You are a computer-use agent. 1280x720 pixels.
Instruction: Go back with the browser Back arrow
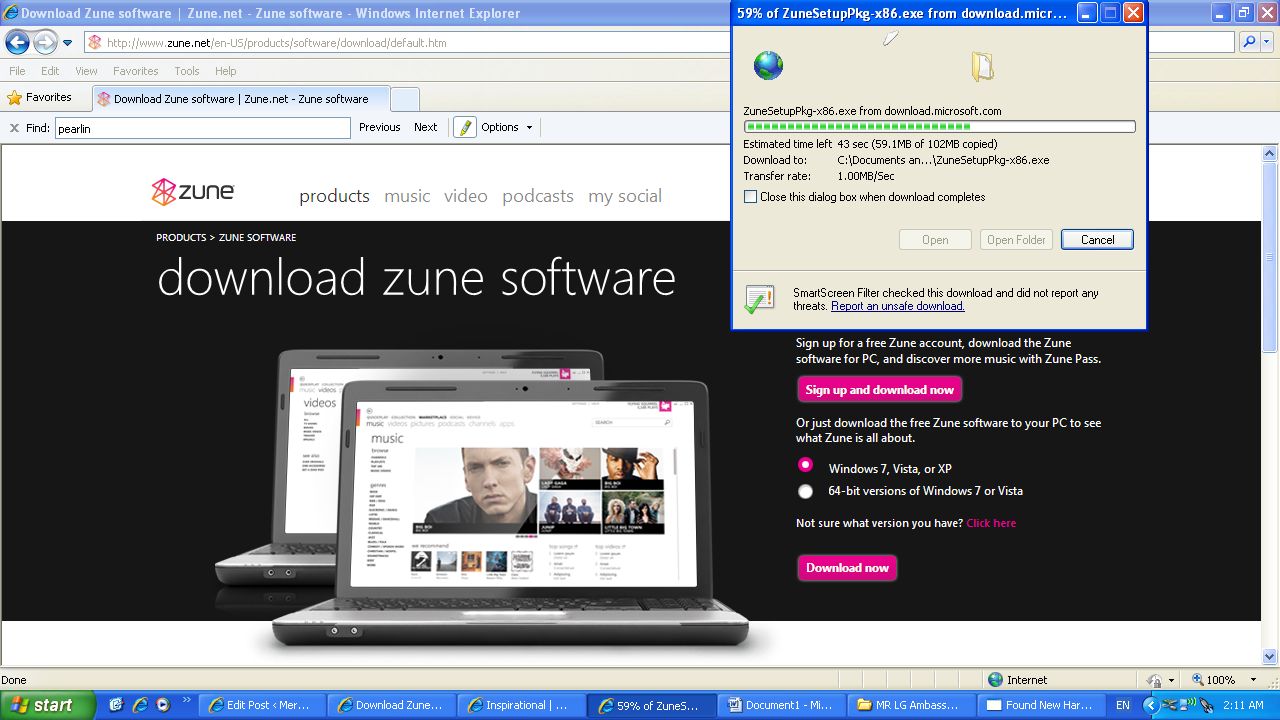17,42
